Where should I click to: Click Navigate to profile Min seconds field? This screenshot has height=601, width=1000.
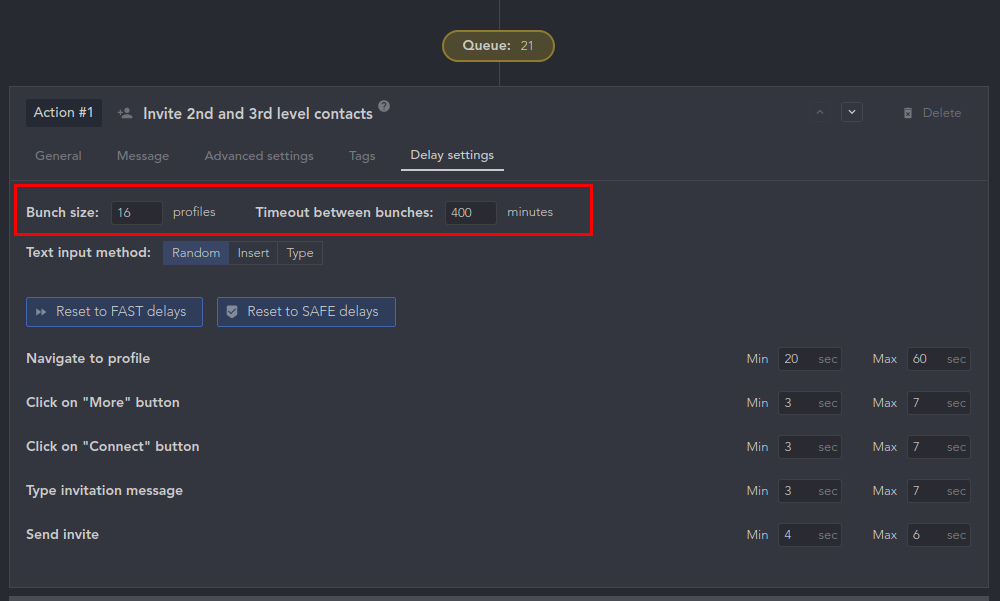click(809, 359)
